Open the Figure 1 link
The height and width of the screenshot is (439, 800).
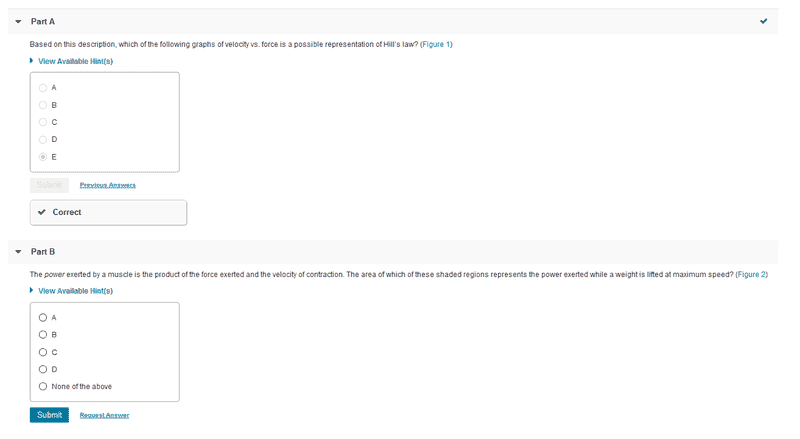(437, 44)
